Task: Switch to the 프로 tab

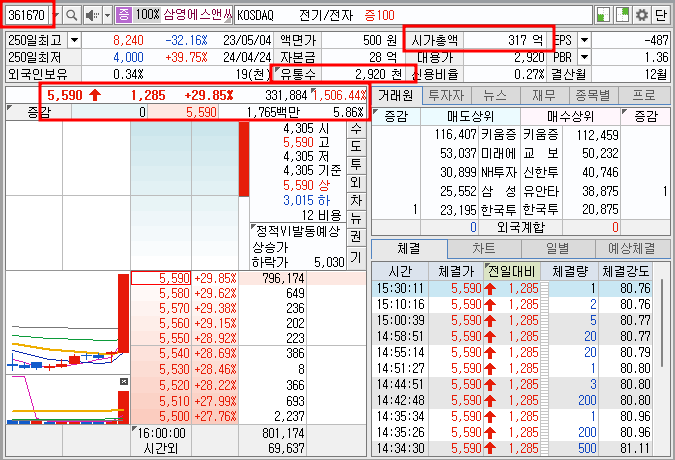Action: (644, 96)
